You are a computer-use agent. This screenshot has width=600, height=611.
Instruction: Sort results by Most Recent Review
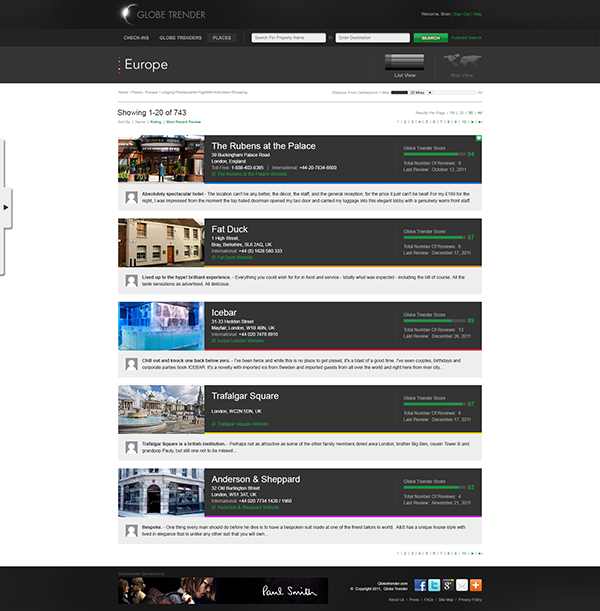pyautogui.click(x=182, y=121)
